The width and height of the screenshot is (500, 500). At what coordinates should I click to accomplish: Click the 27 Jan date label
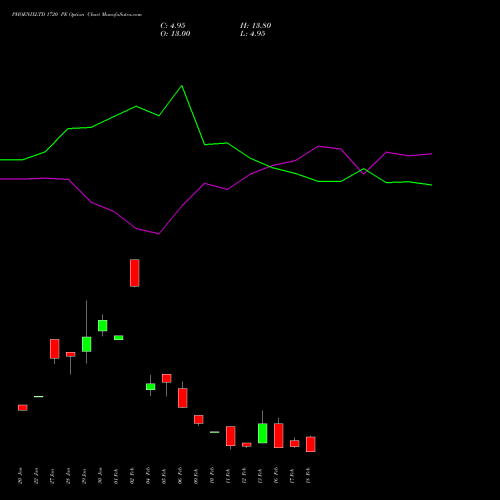53,476
